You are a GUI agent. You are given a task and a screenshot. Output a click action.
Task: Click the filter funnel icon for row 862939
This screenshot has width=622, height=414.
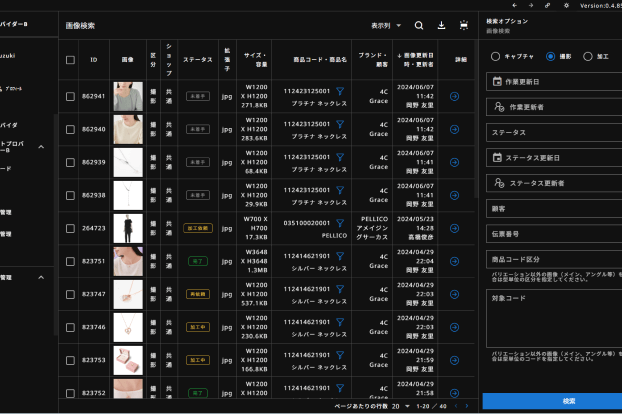tap(340, 157)
